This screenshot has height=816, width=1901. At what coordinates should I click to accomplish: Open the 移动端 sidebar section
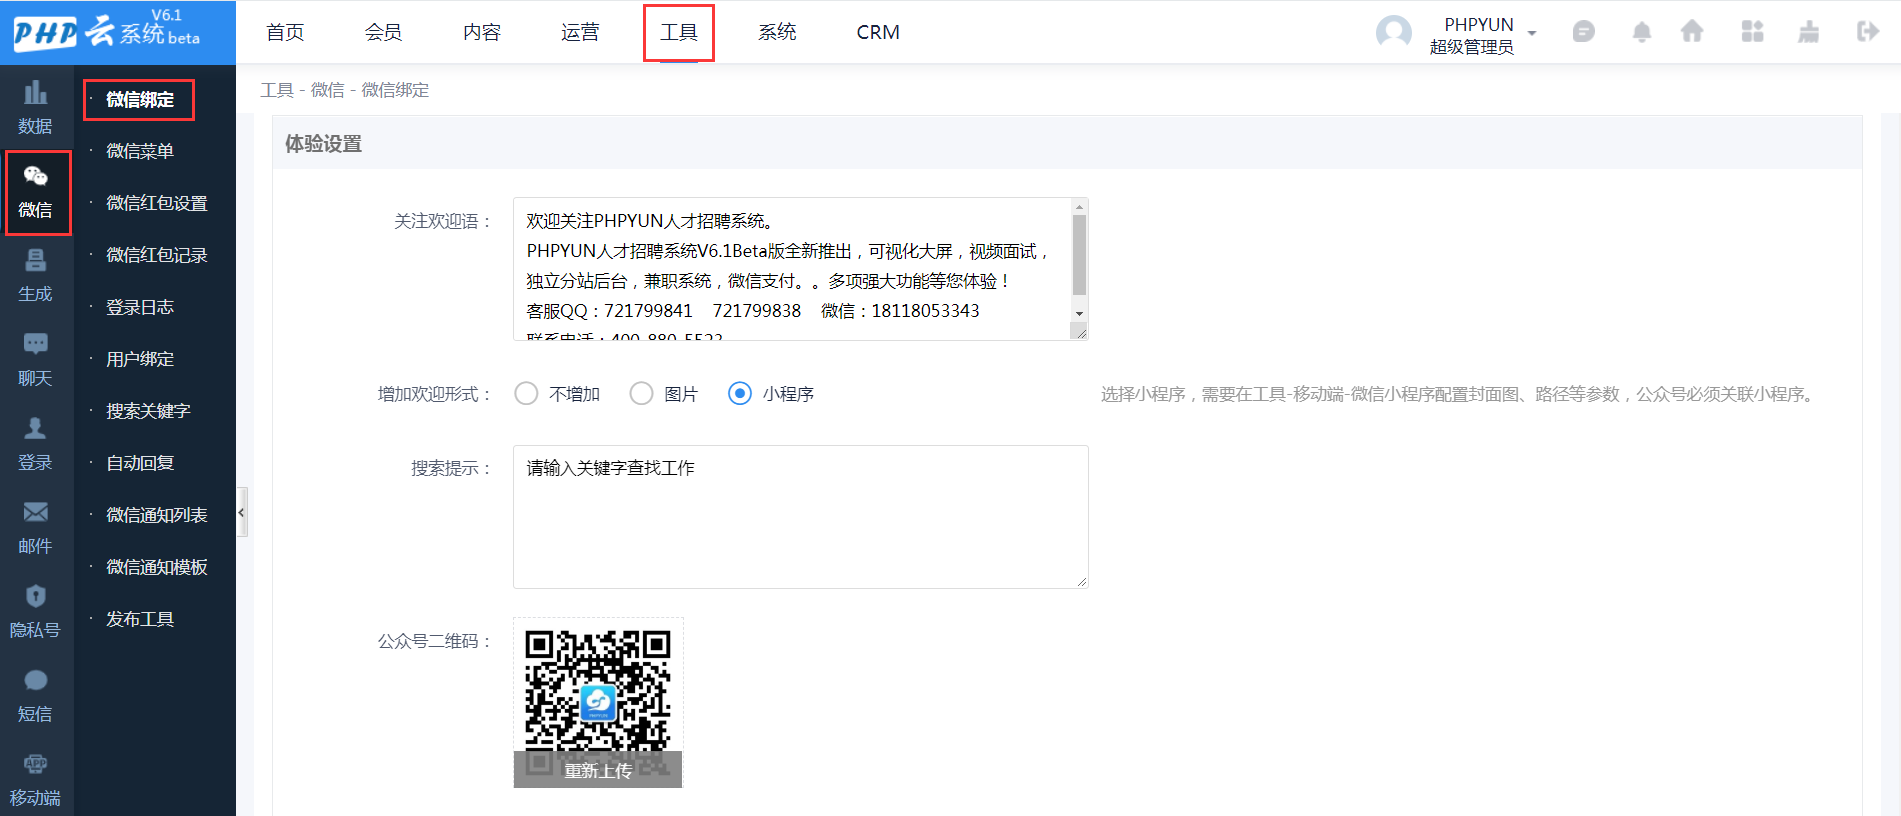[x=35, y=780]
